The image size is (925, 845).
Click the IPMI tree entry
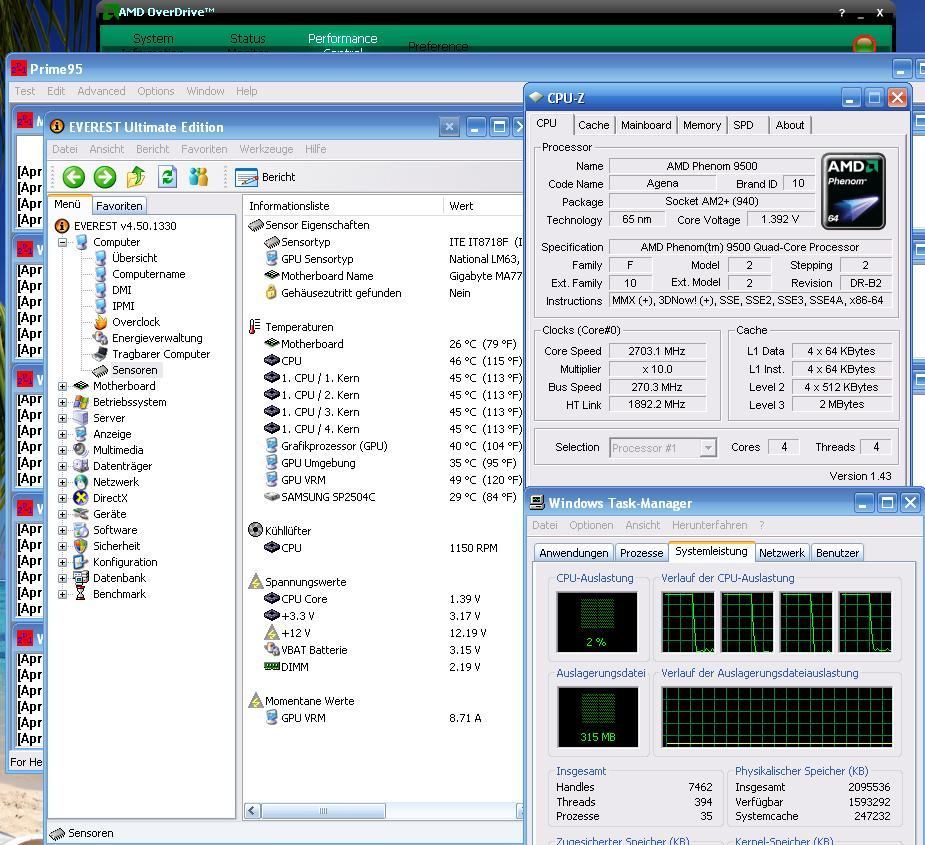pyautogui.click(x=123, y=306)
